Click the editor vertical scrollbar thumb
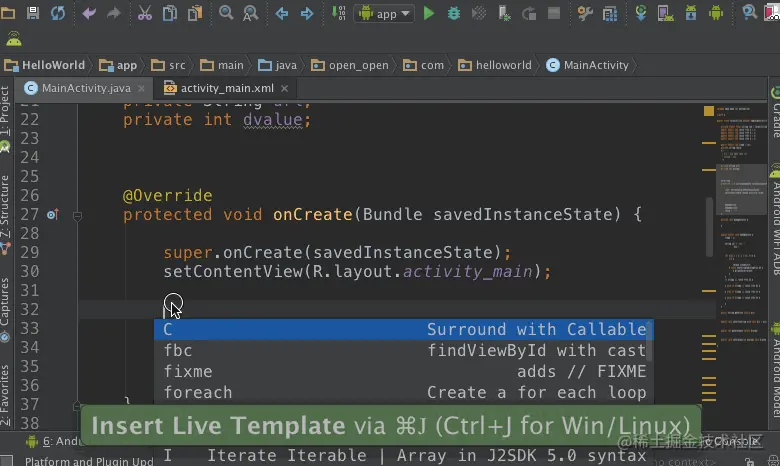This screenshot has height=466, width=780. click(709, 227)
